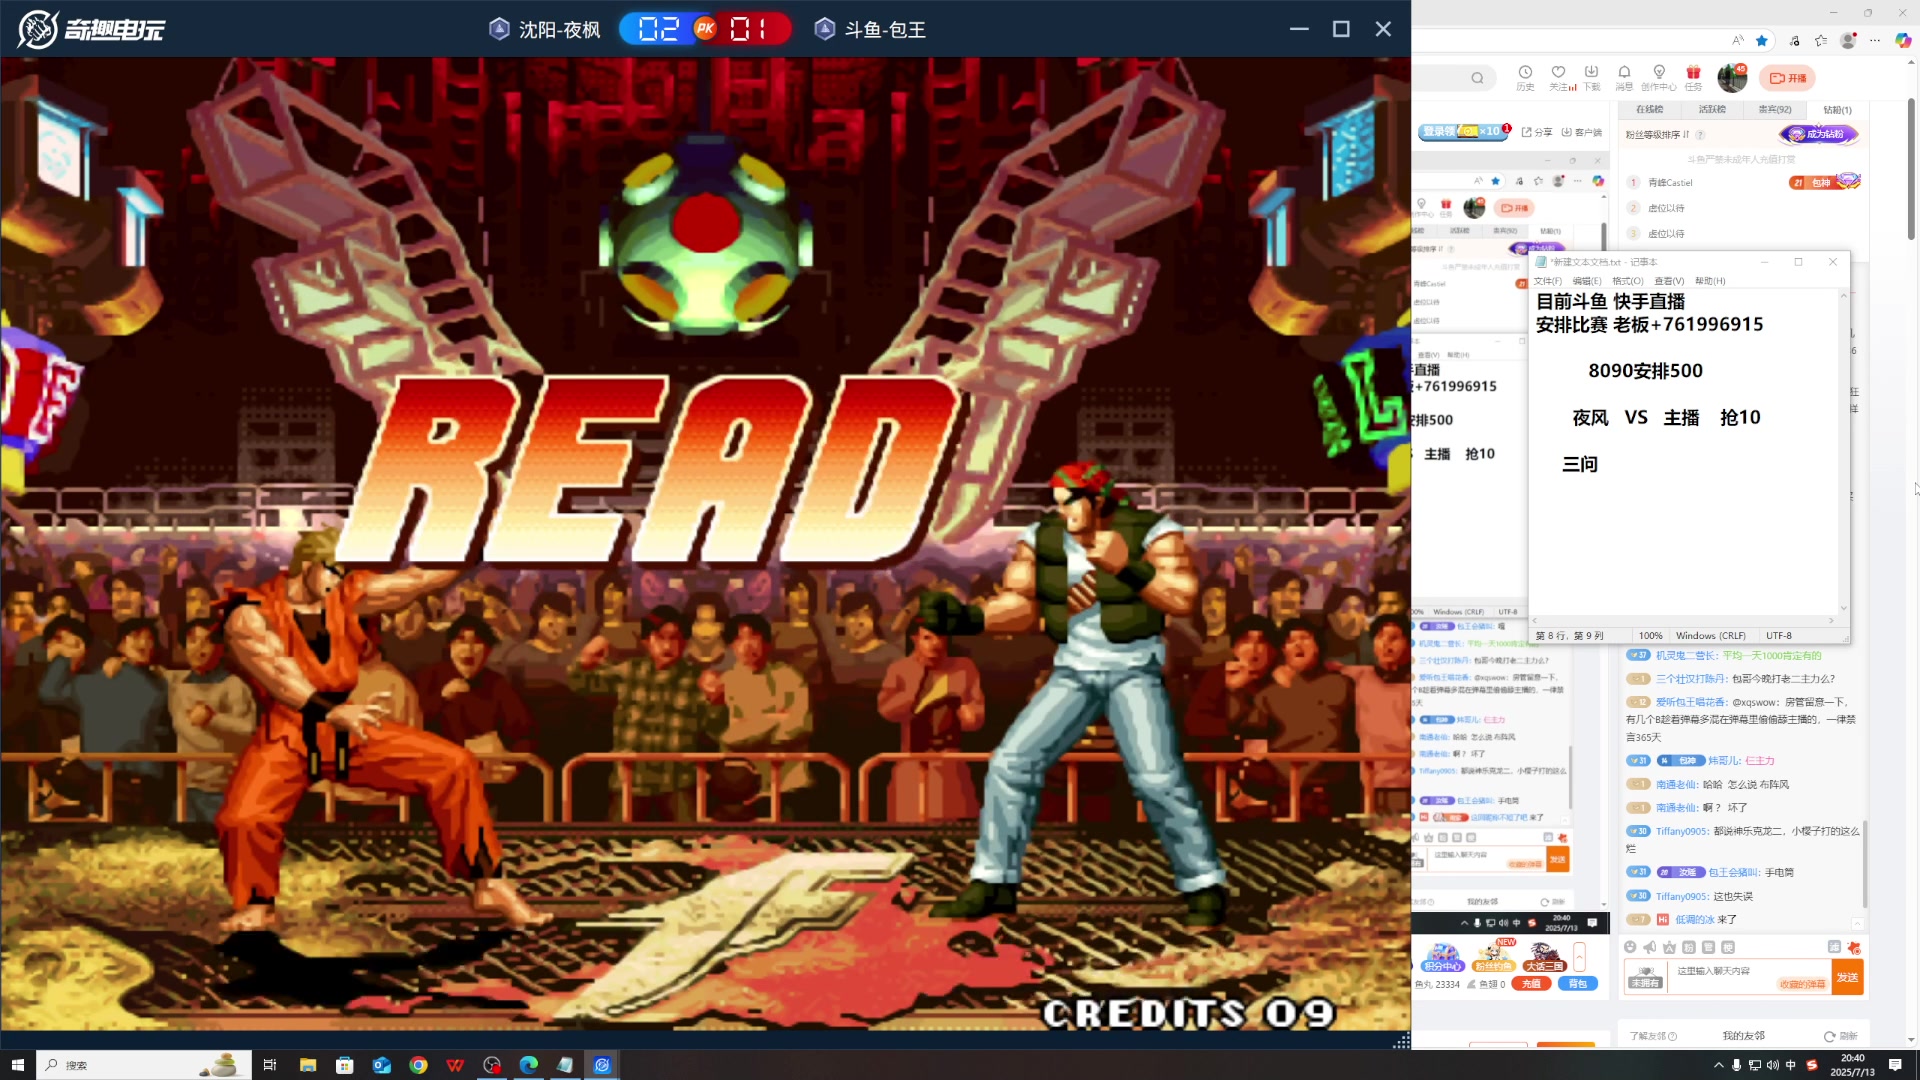1920x1080 pixels.
Task: Click the volume speaker icon in system tray
Action: pos(1772,1065)
